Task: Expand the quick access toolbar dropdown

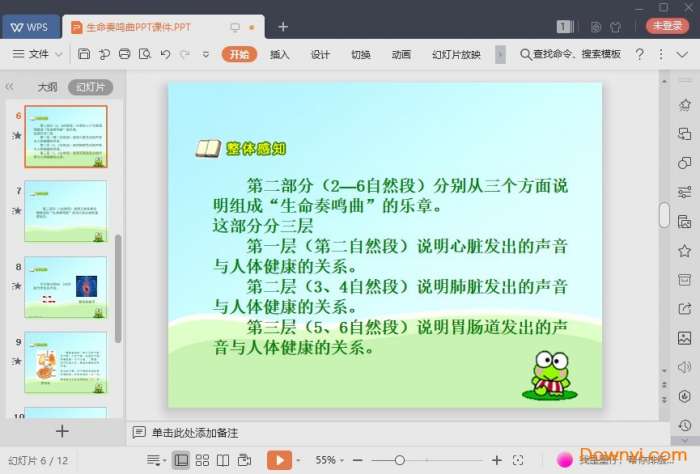Action: 205,54
